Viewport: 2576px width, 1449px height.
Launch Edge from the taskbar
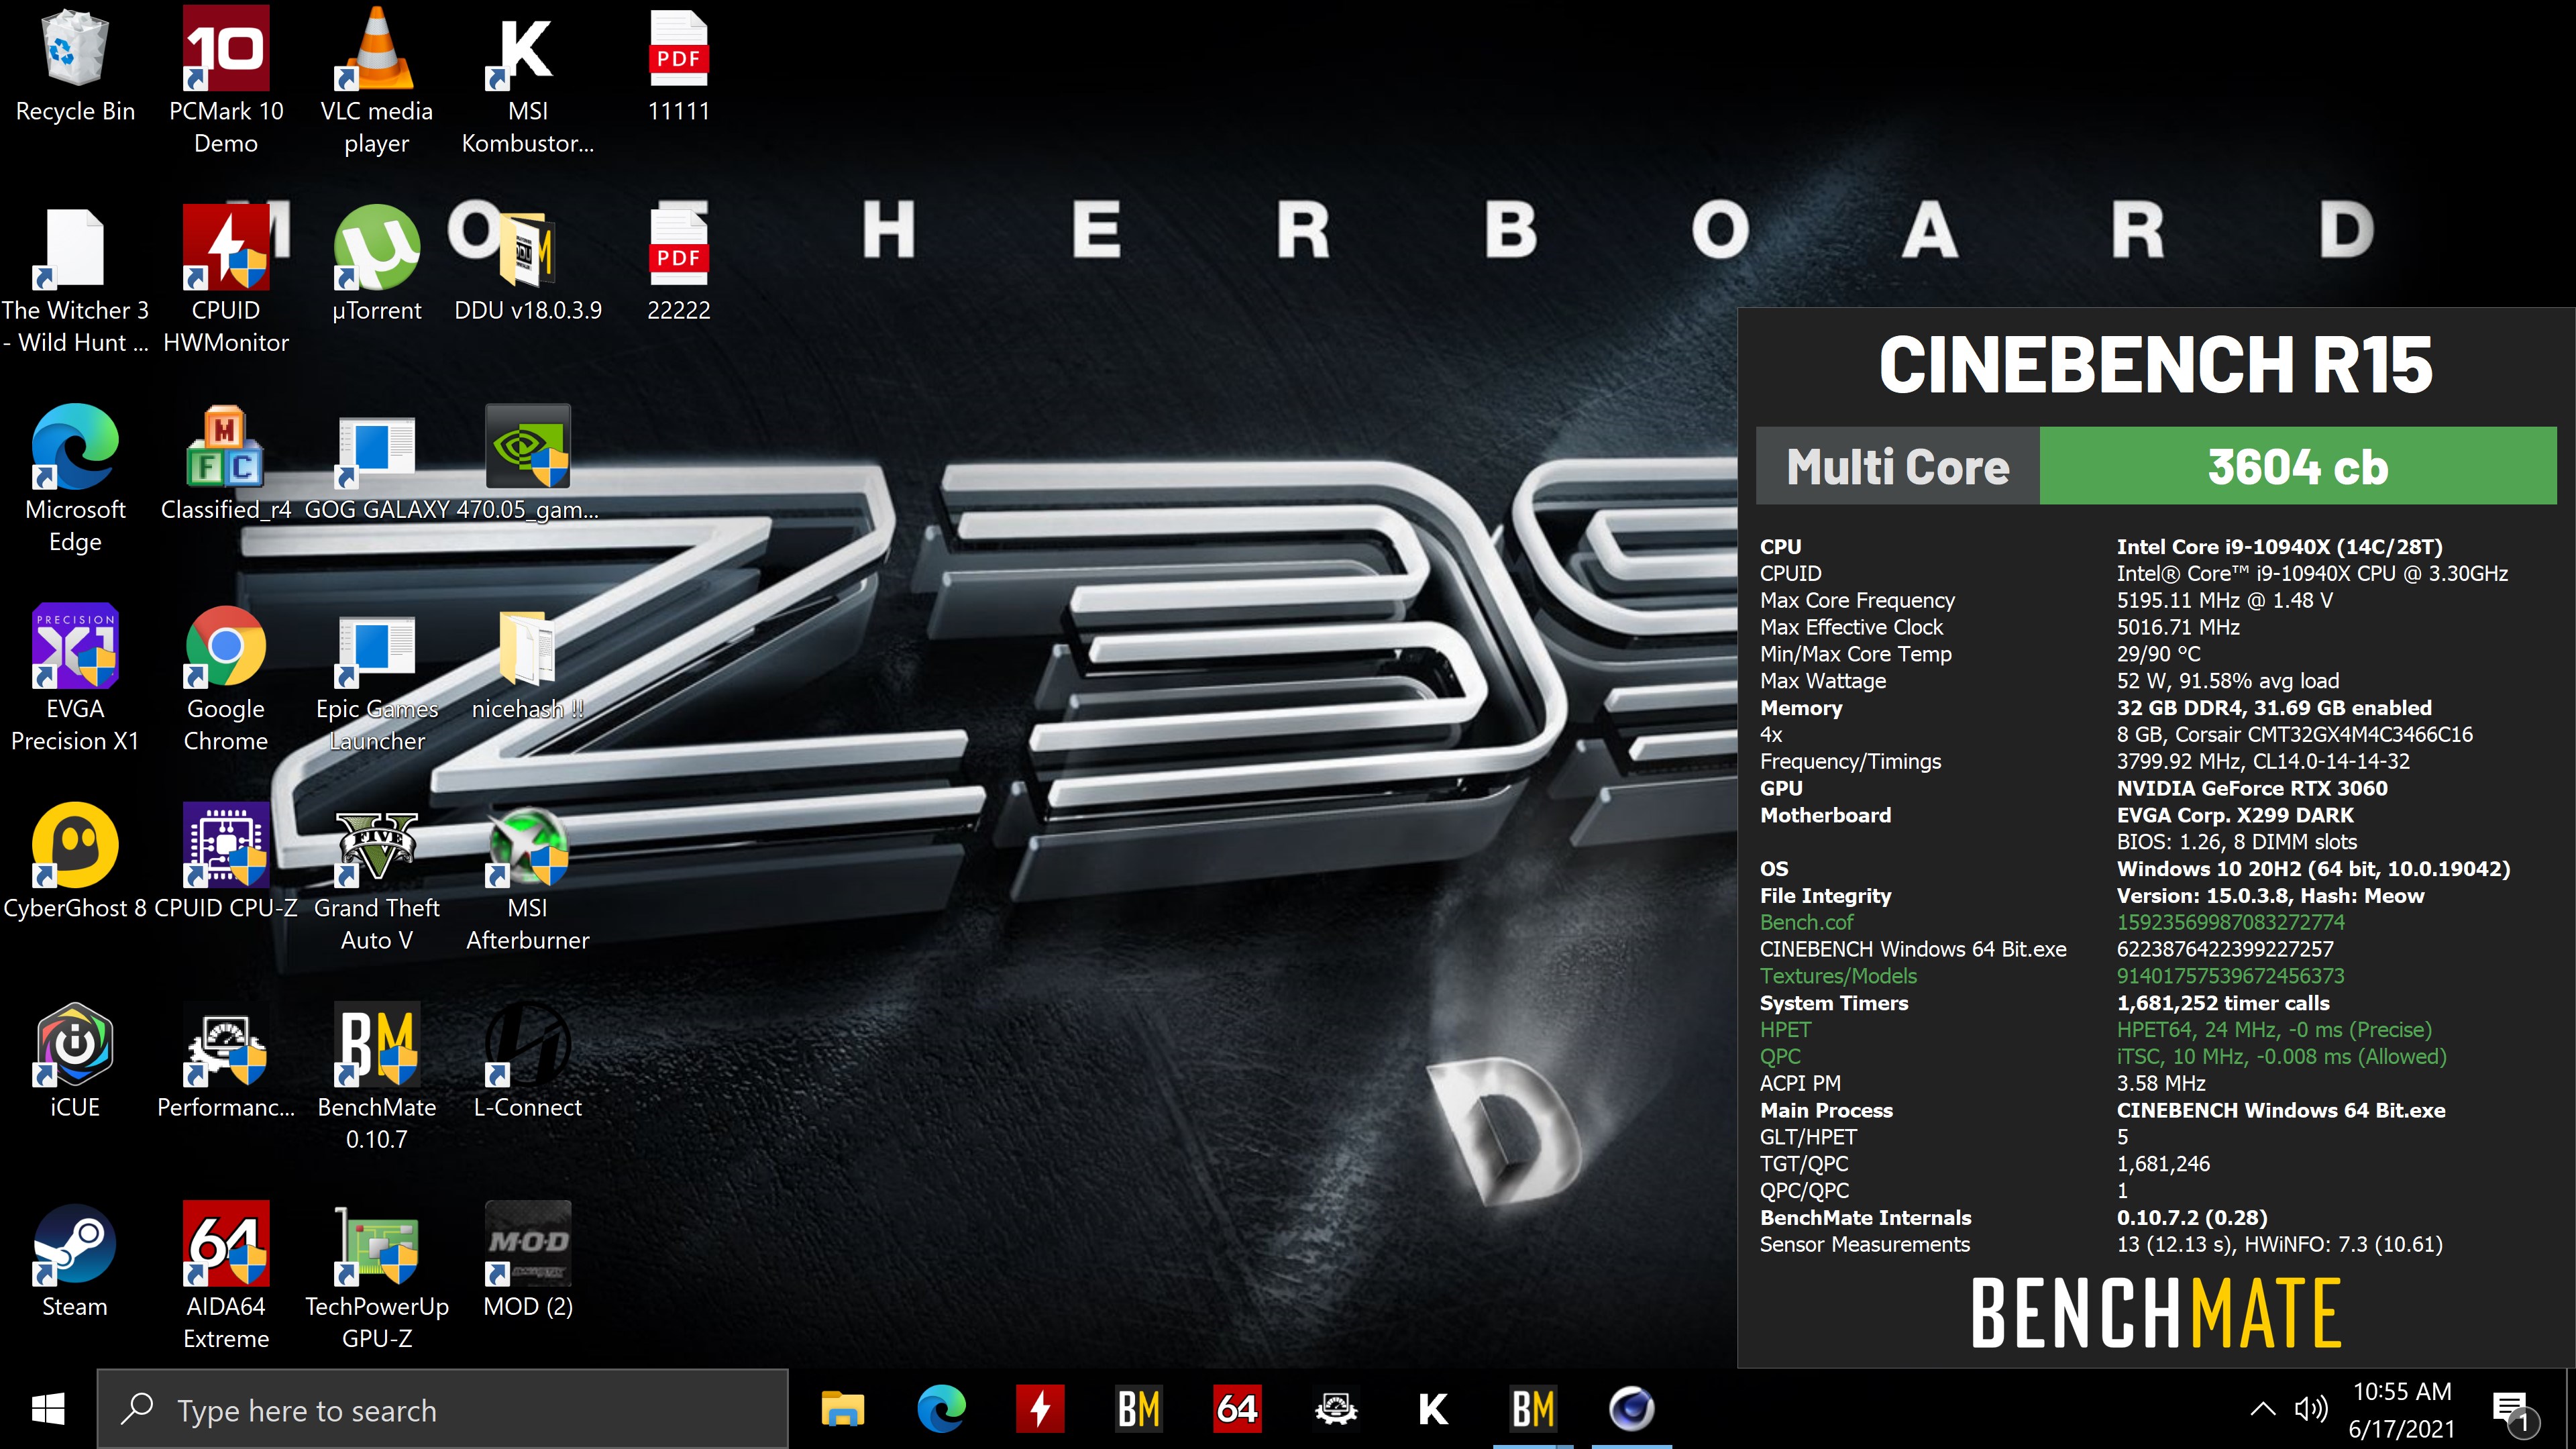click(x=941, y=1409)
